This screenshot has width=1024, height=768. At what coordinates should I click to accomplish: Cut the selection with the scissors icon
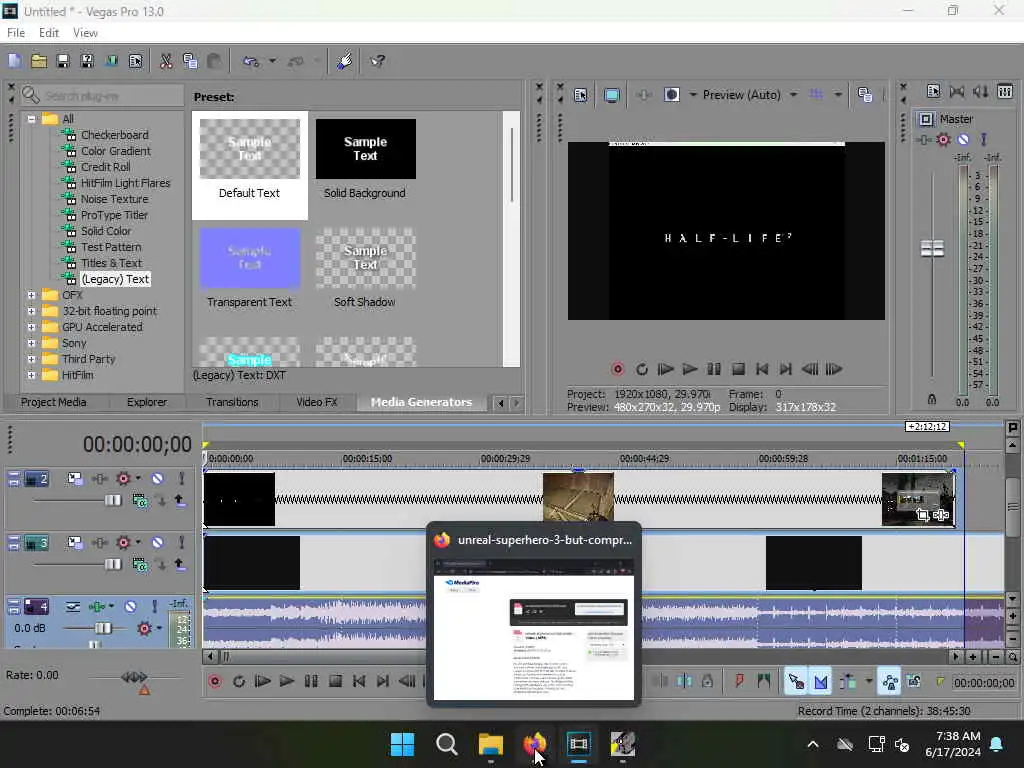(x=166, y=61)
